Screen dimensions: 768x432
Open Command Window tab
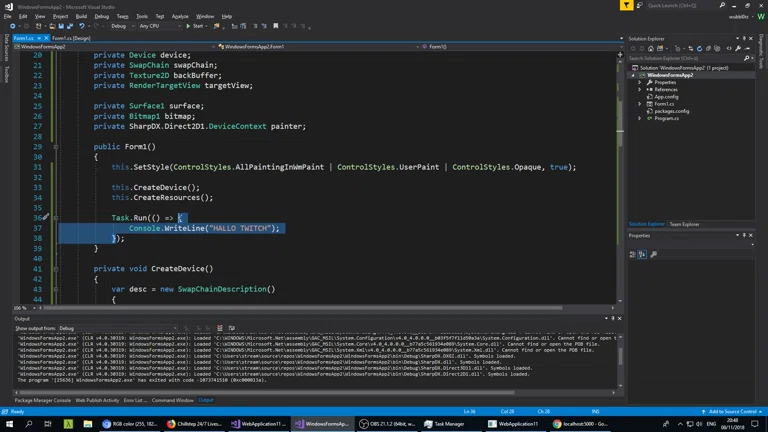(x=172, y=400)
